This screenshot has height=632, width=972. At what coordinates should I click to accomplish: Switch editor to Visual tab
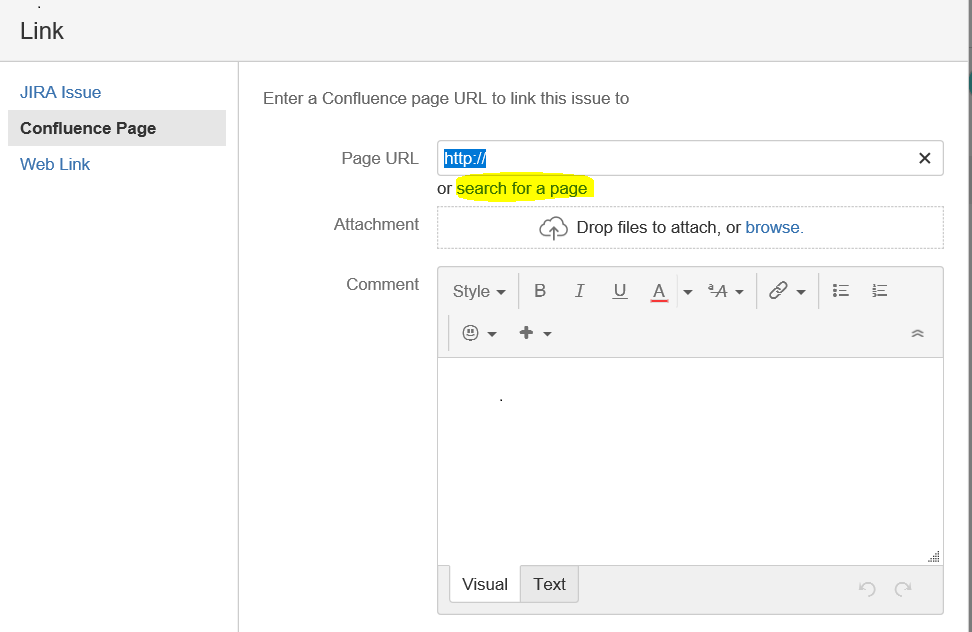point(485,584)
